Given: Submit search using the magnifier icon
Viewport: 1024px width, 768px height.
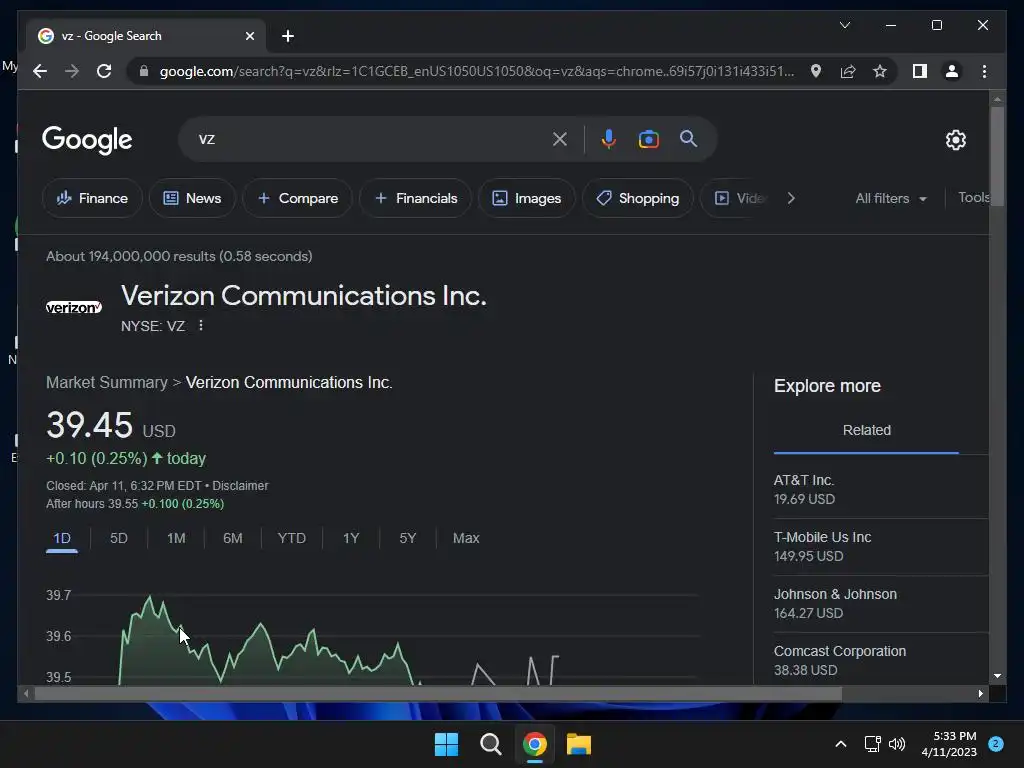Looking at the screenshot, I should pyautogui.click(x=688, y=138).
